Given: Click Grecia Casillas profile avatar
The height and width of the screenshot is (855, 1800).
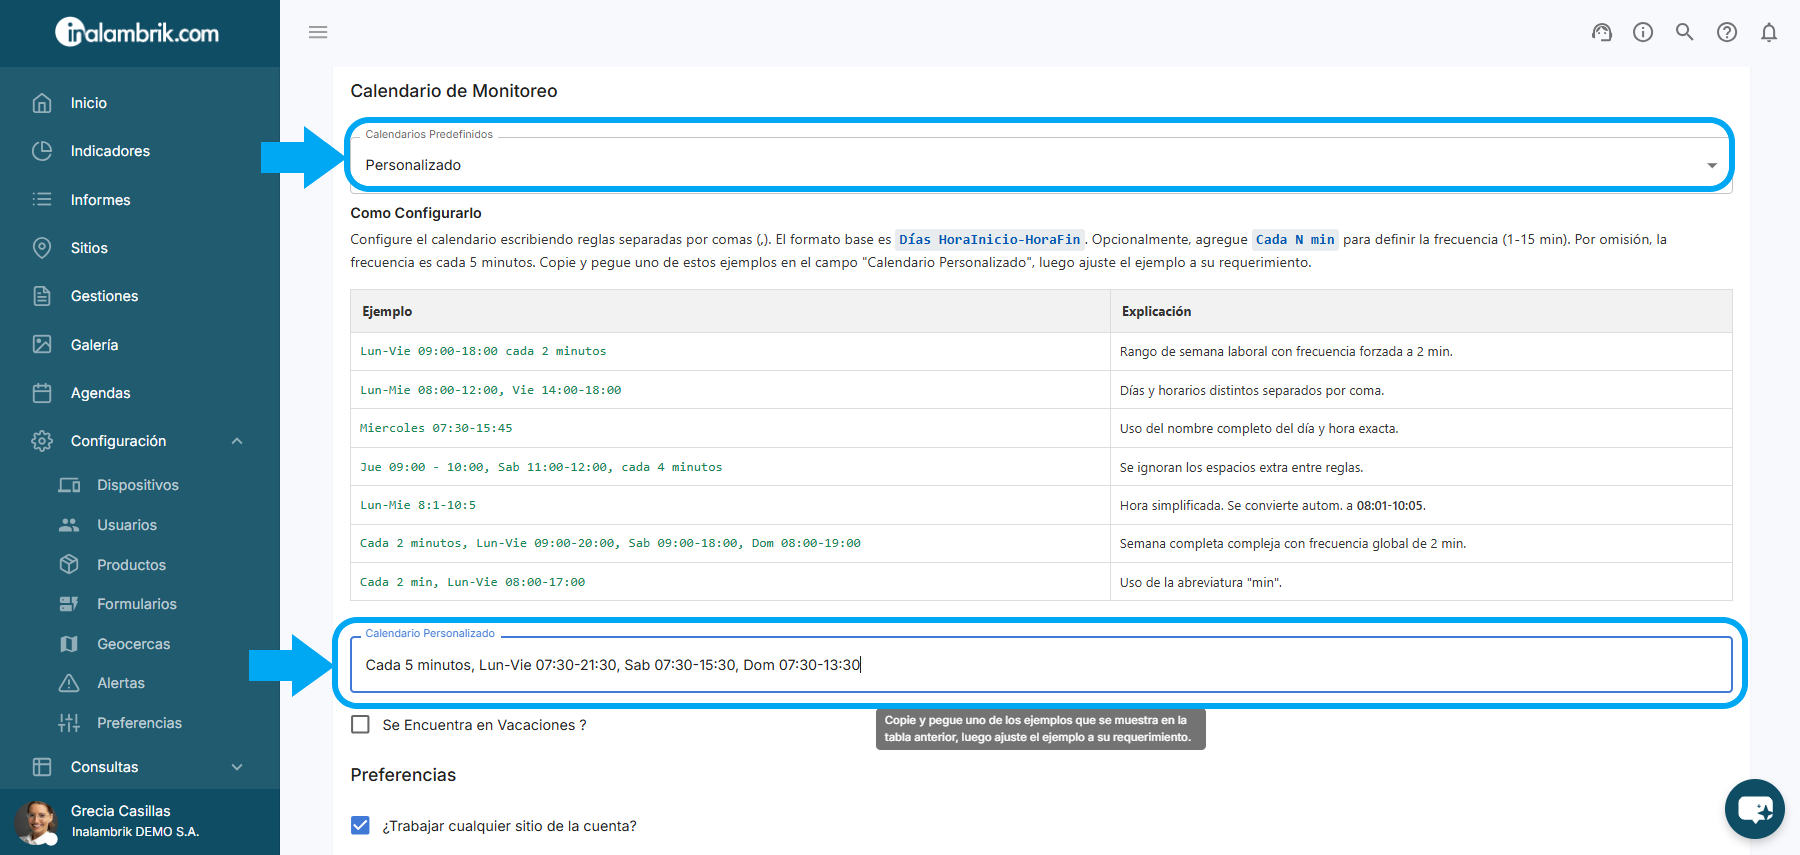Looking at the screenshot, I should [37, 821].
